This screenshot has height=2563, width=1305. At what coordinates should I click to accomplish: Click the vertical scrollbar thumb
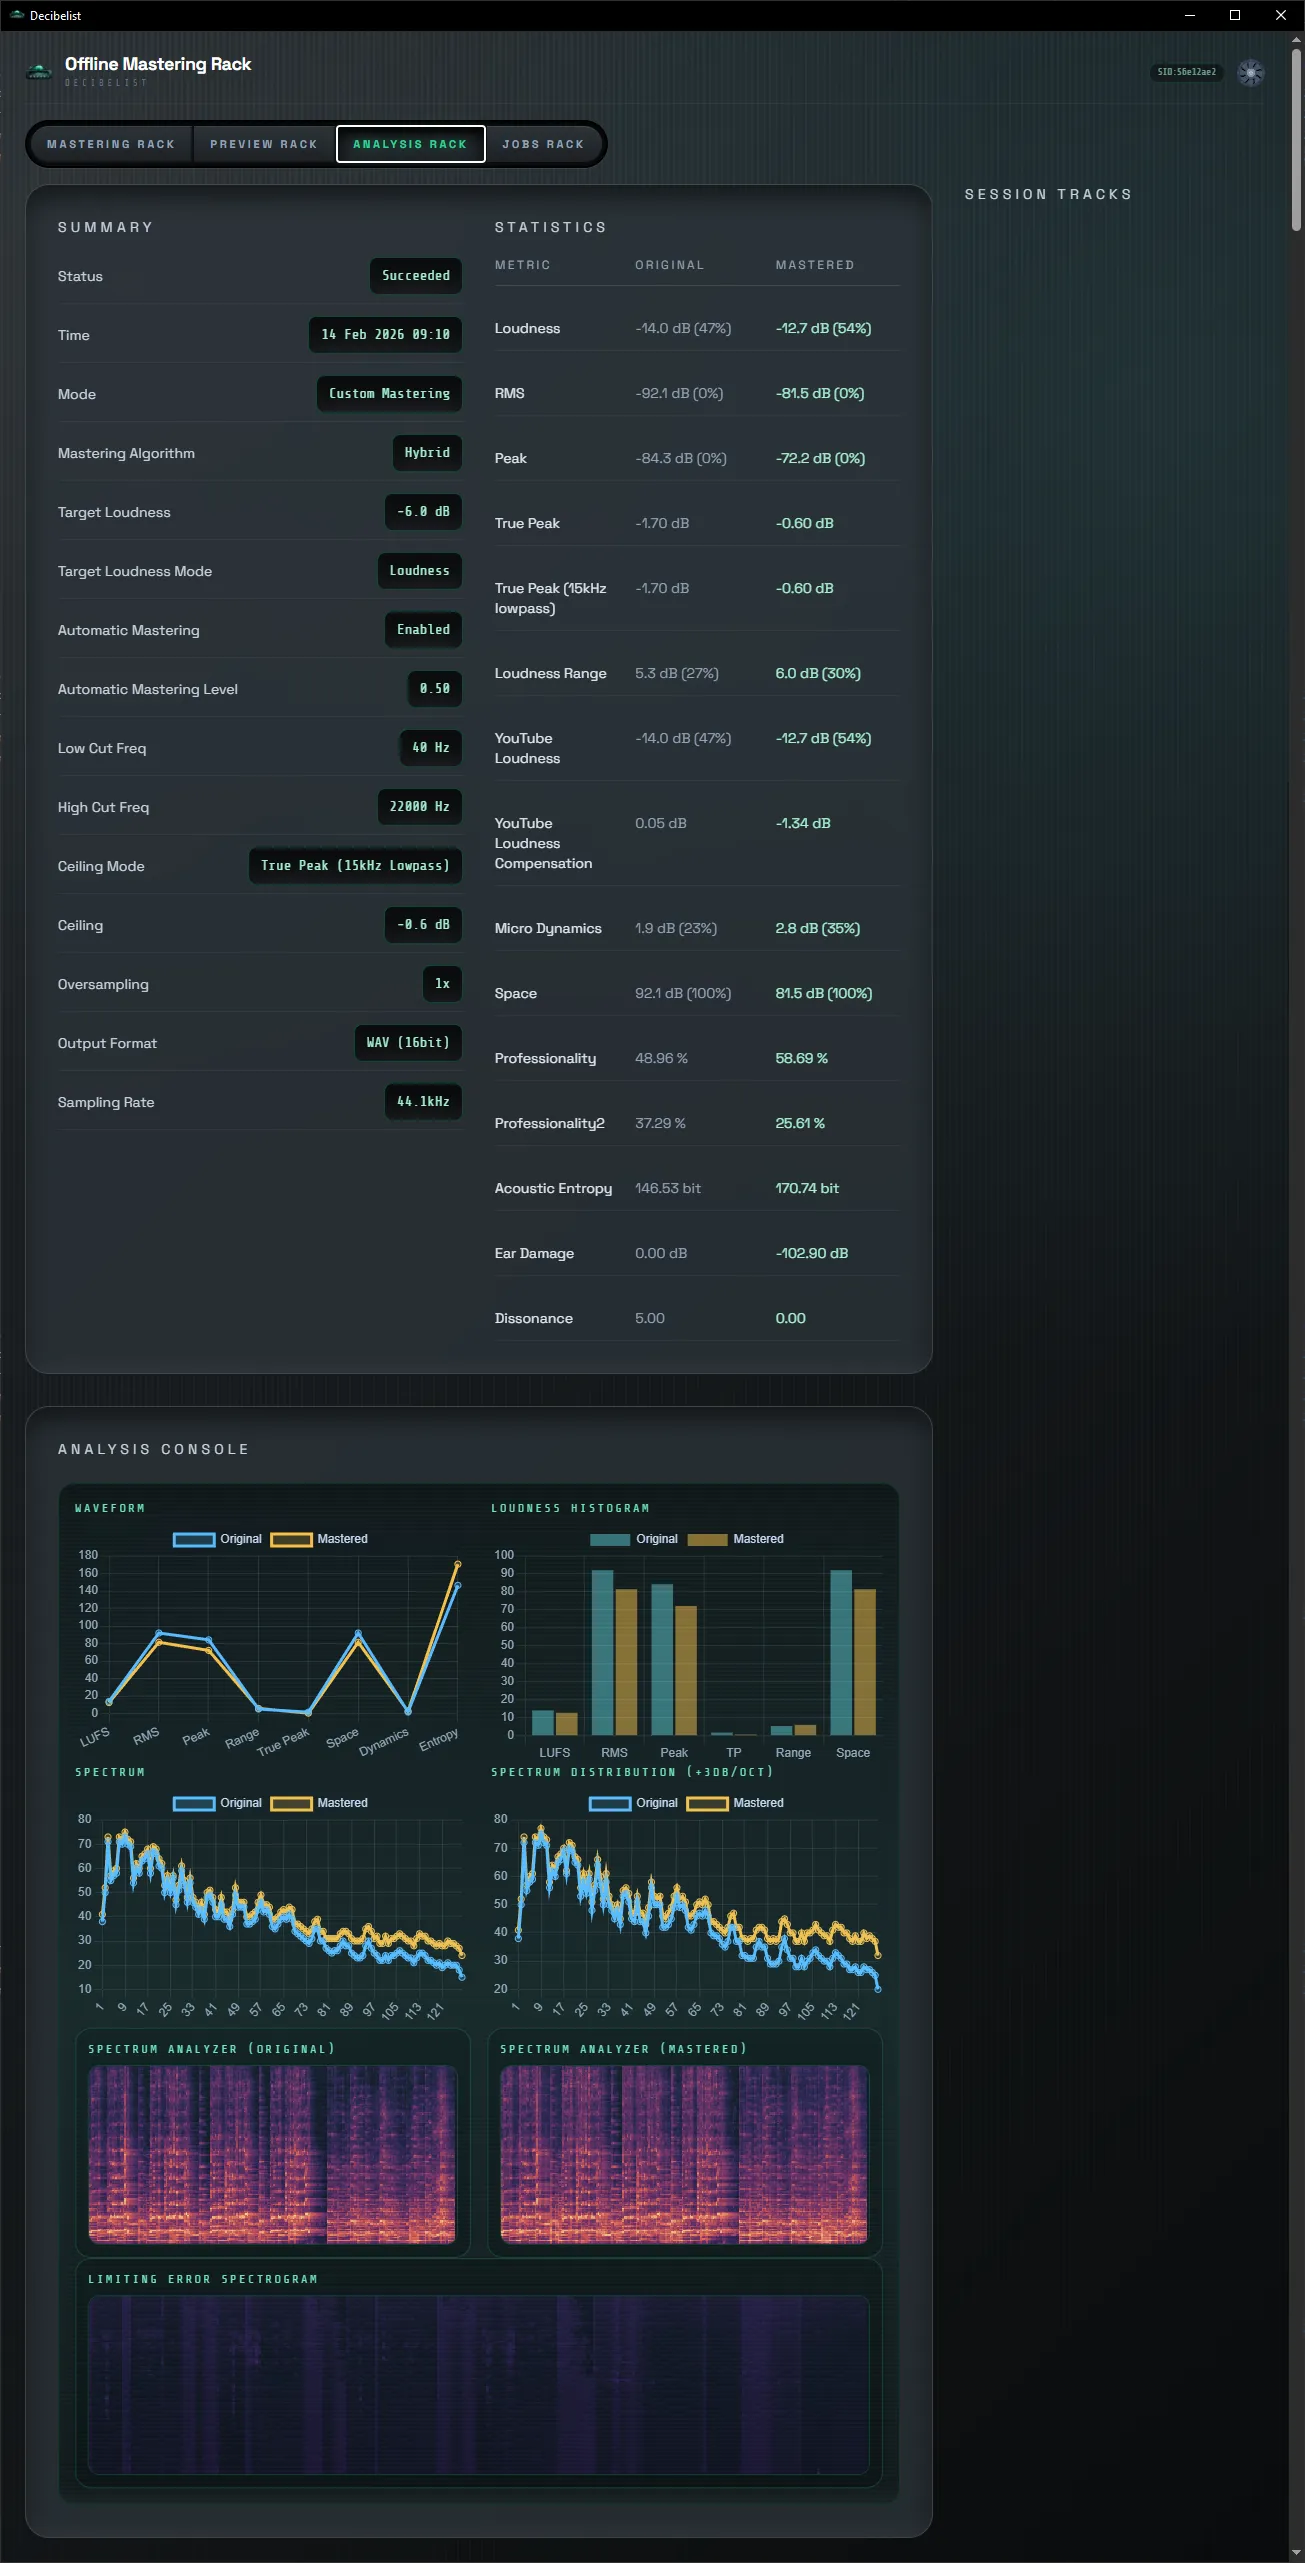(x=1296, y=140)
